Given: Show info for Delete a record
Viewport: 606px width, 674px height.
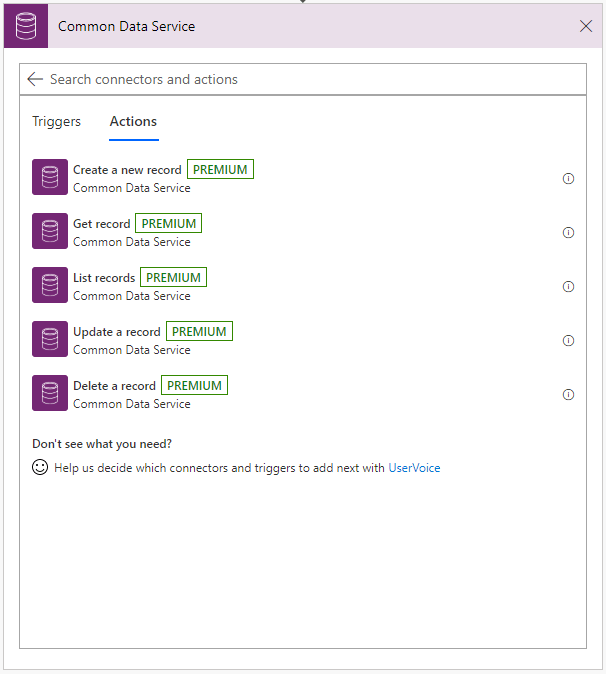Looking at the screenshot, I should pos(568,395).
